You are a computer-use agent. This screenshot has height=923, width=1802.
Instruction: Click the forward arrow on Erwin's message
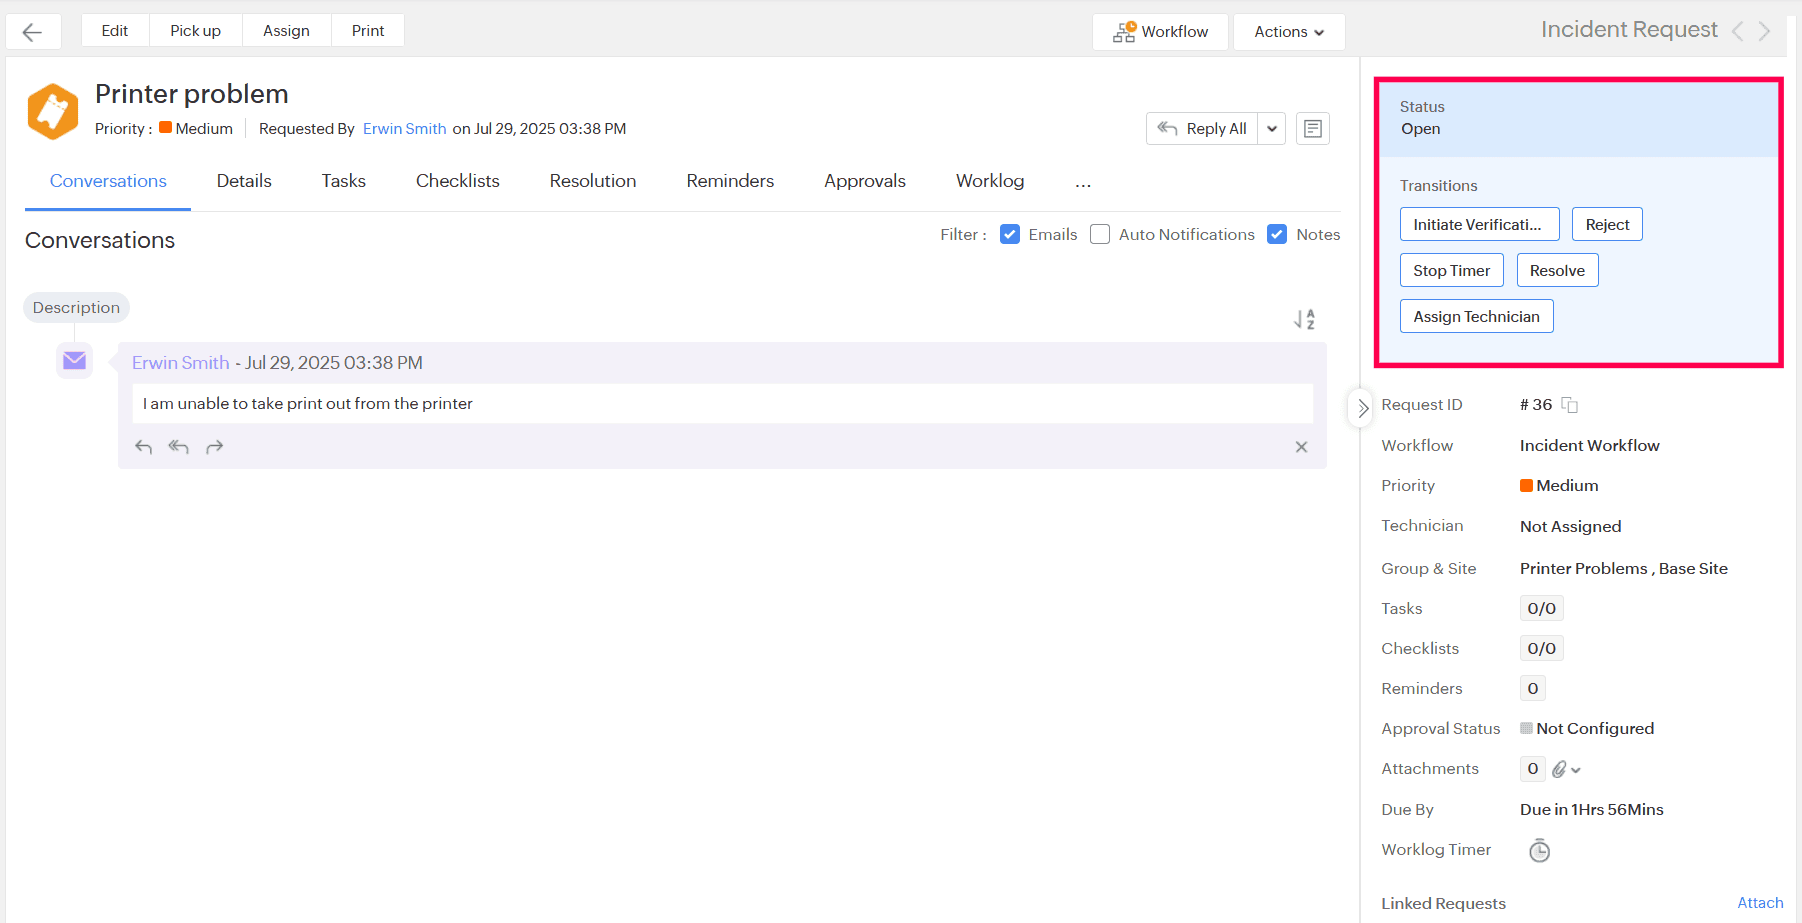214,447
